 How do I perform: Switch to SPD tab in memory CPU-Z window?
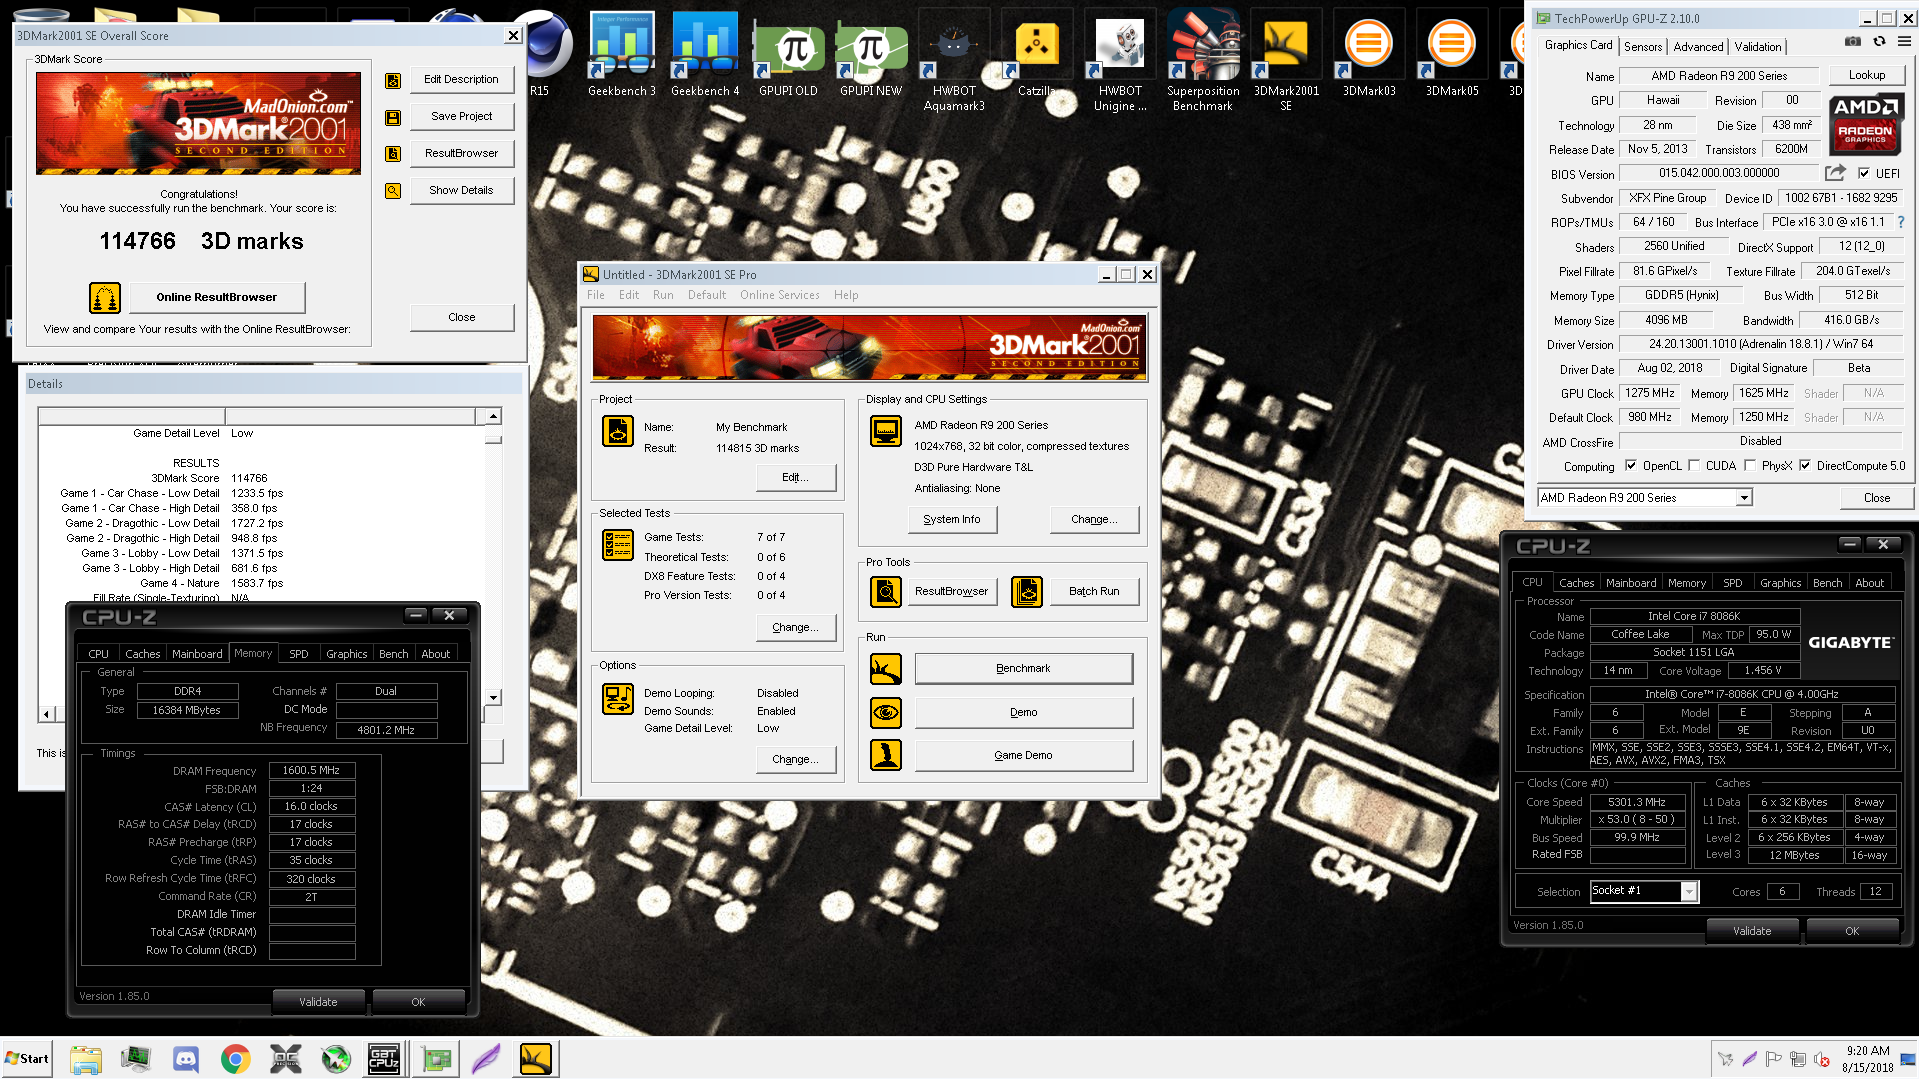(x=298, y=654)
